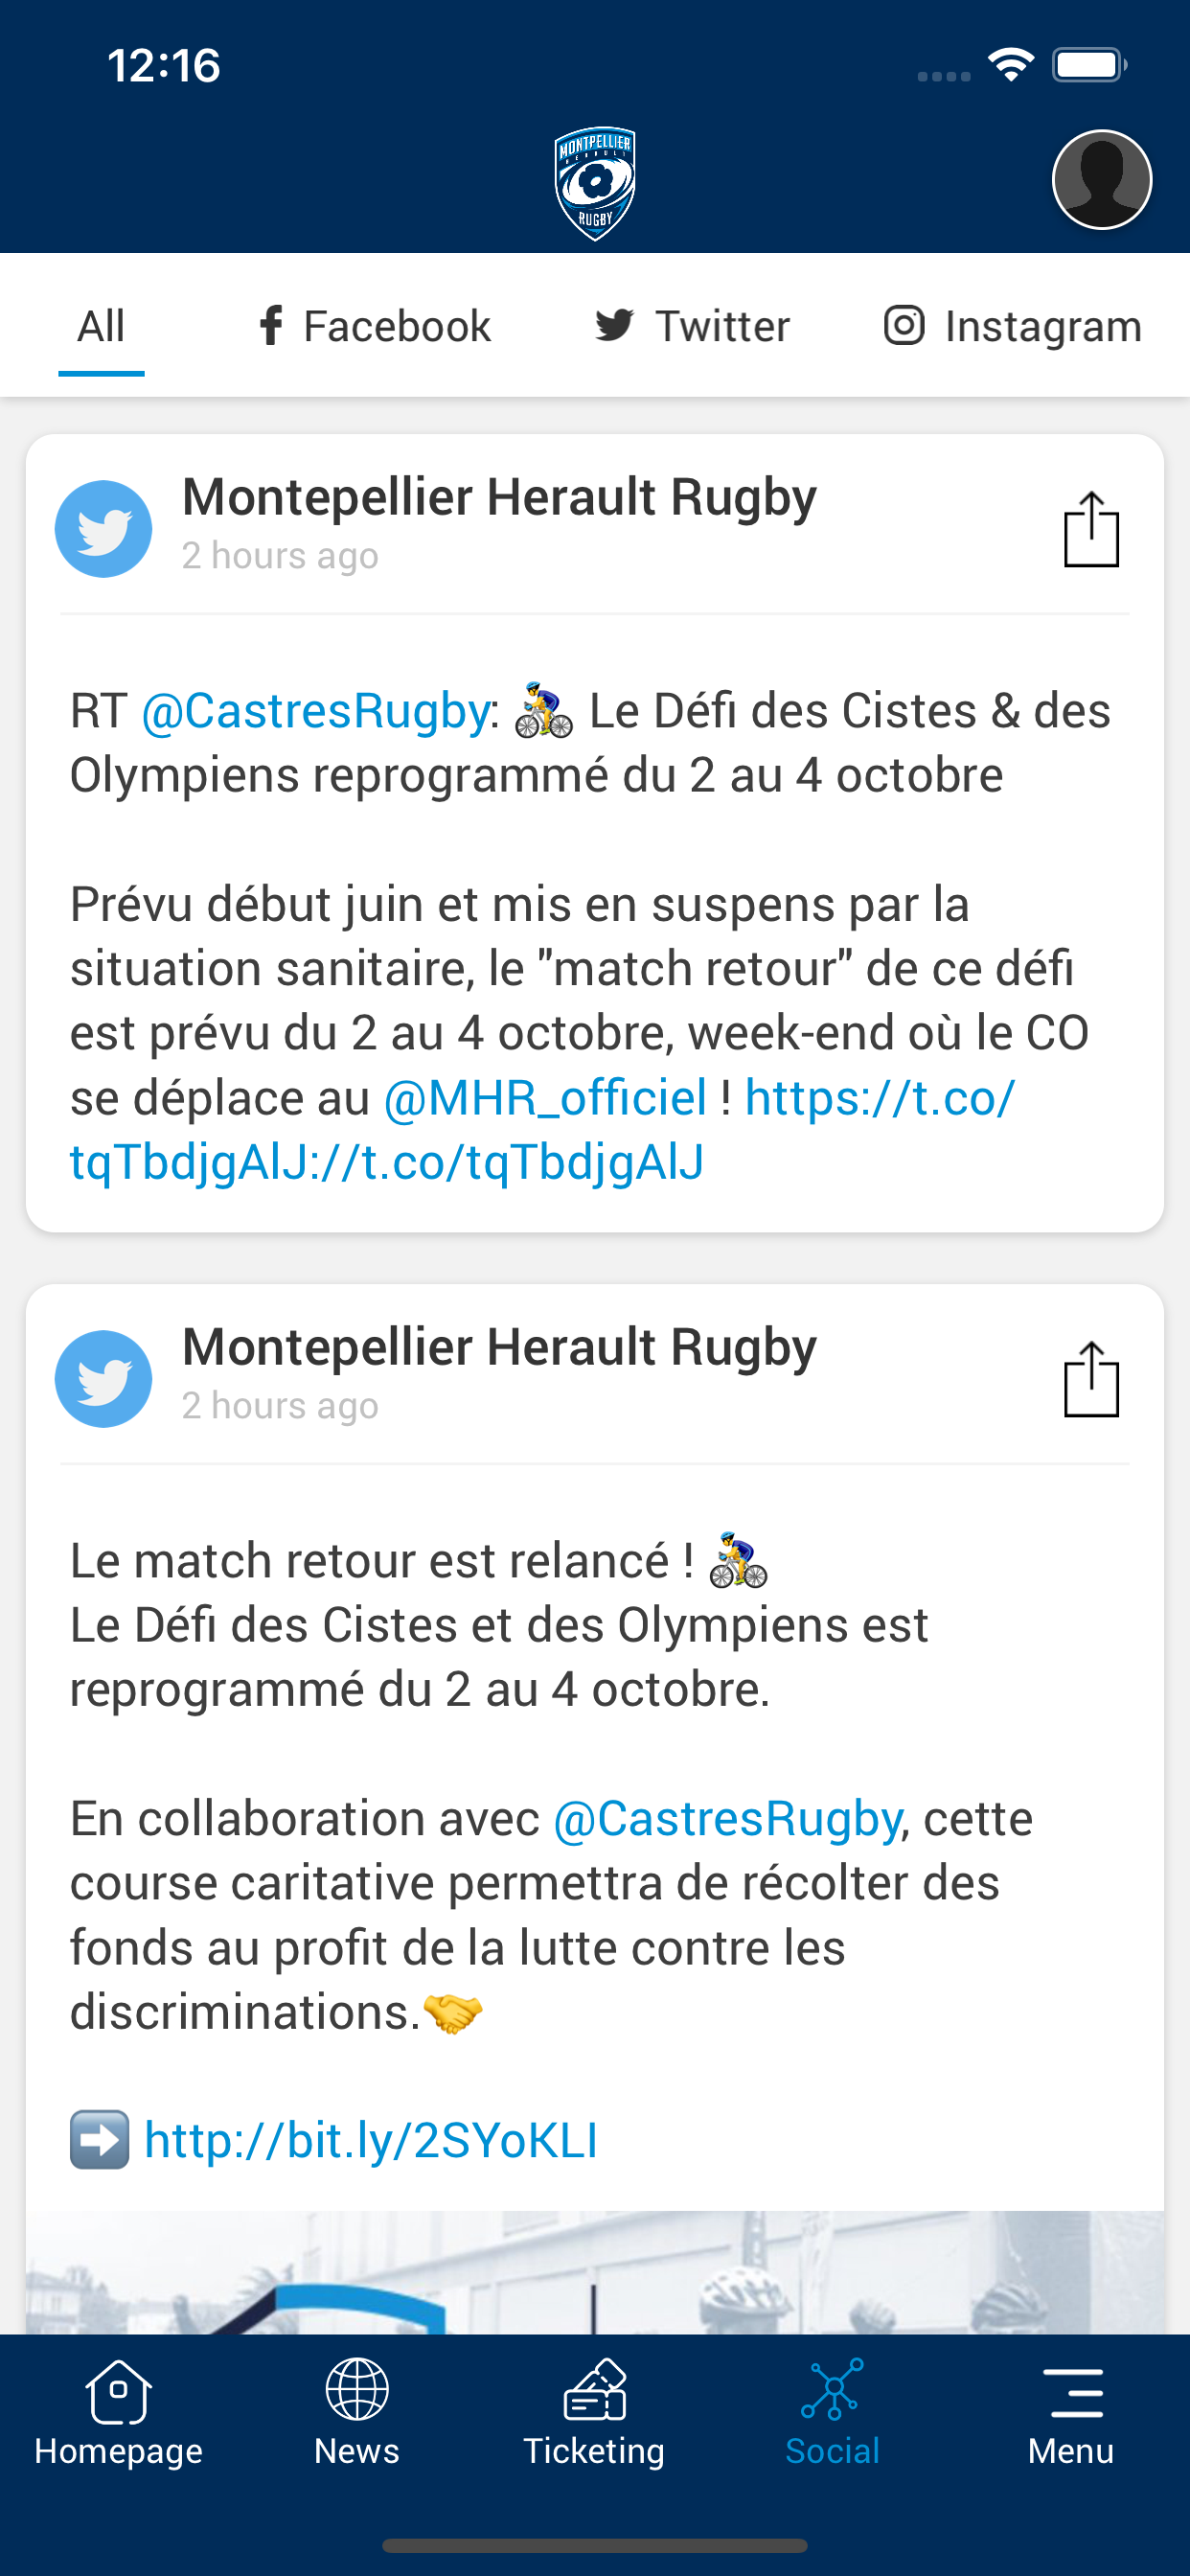Open the Menu in bottom bar
Viewport: 1190px width, 2576px height.
click(x=1071, y=2412)
